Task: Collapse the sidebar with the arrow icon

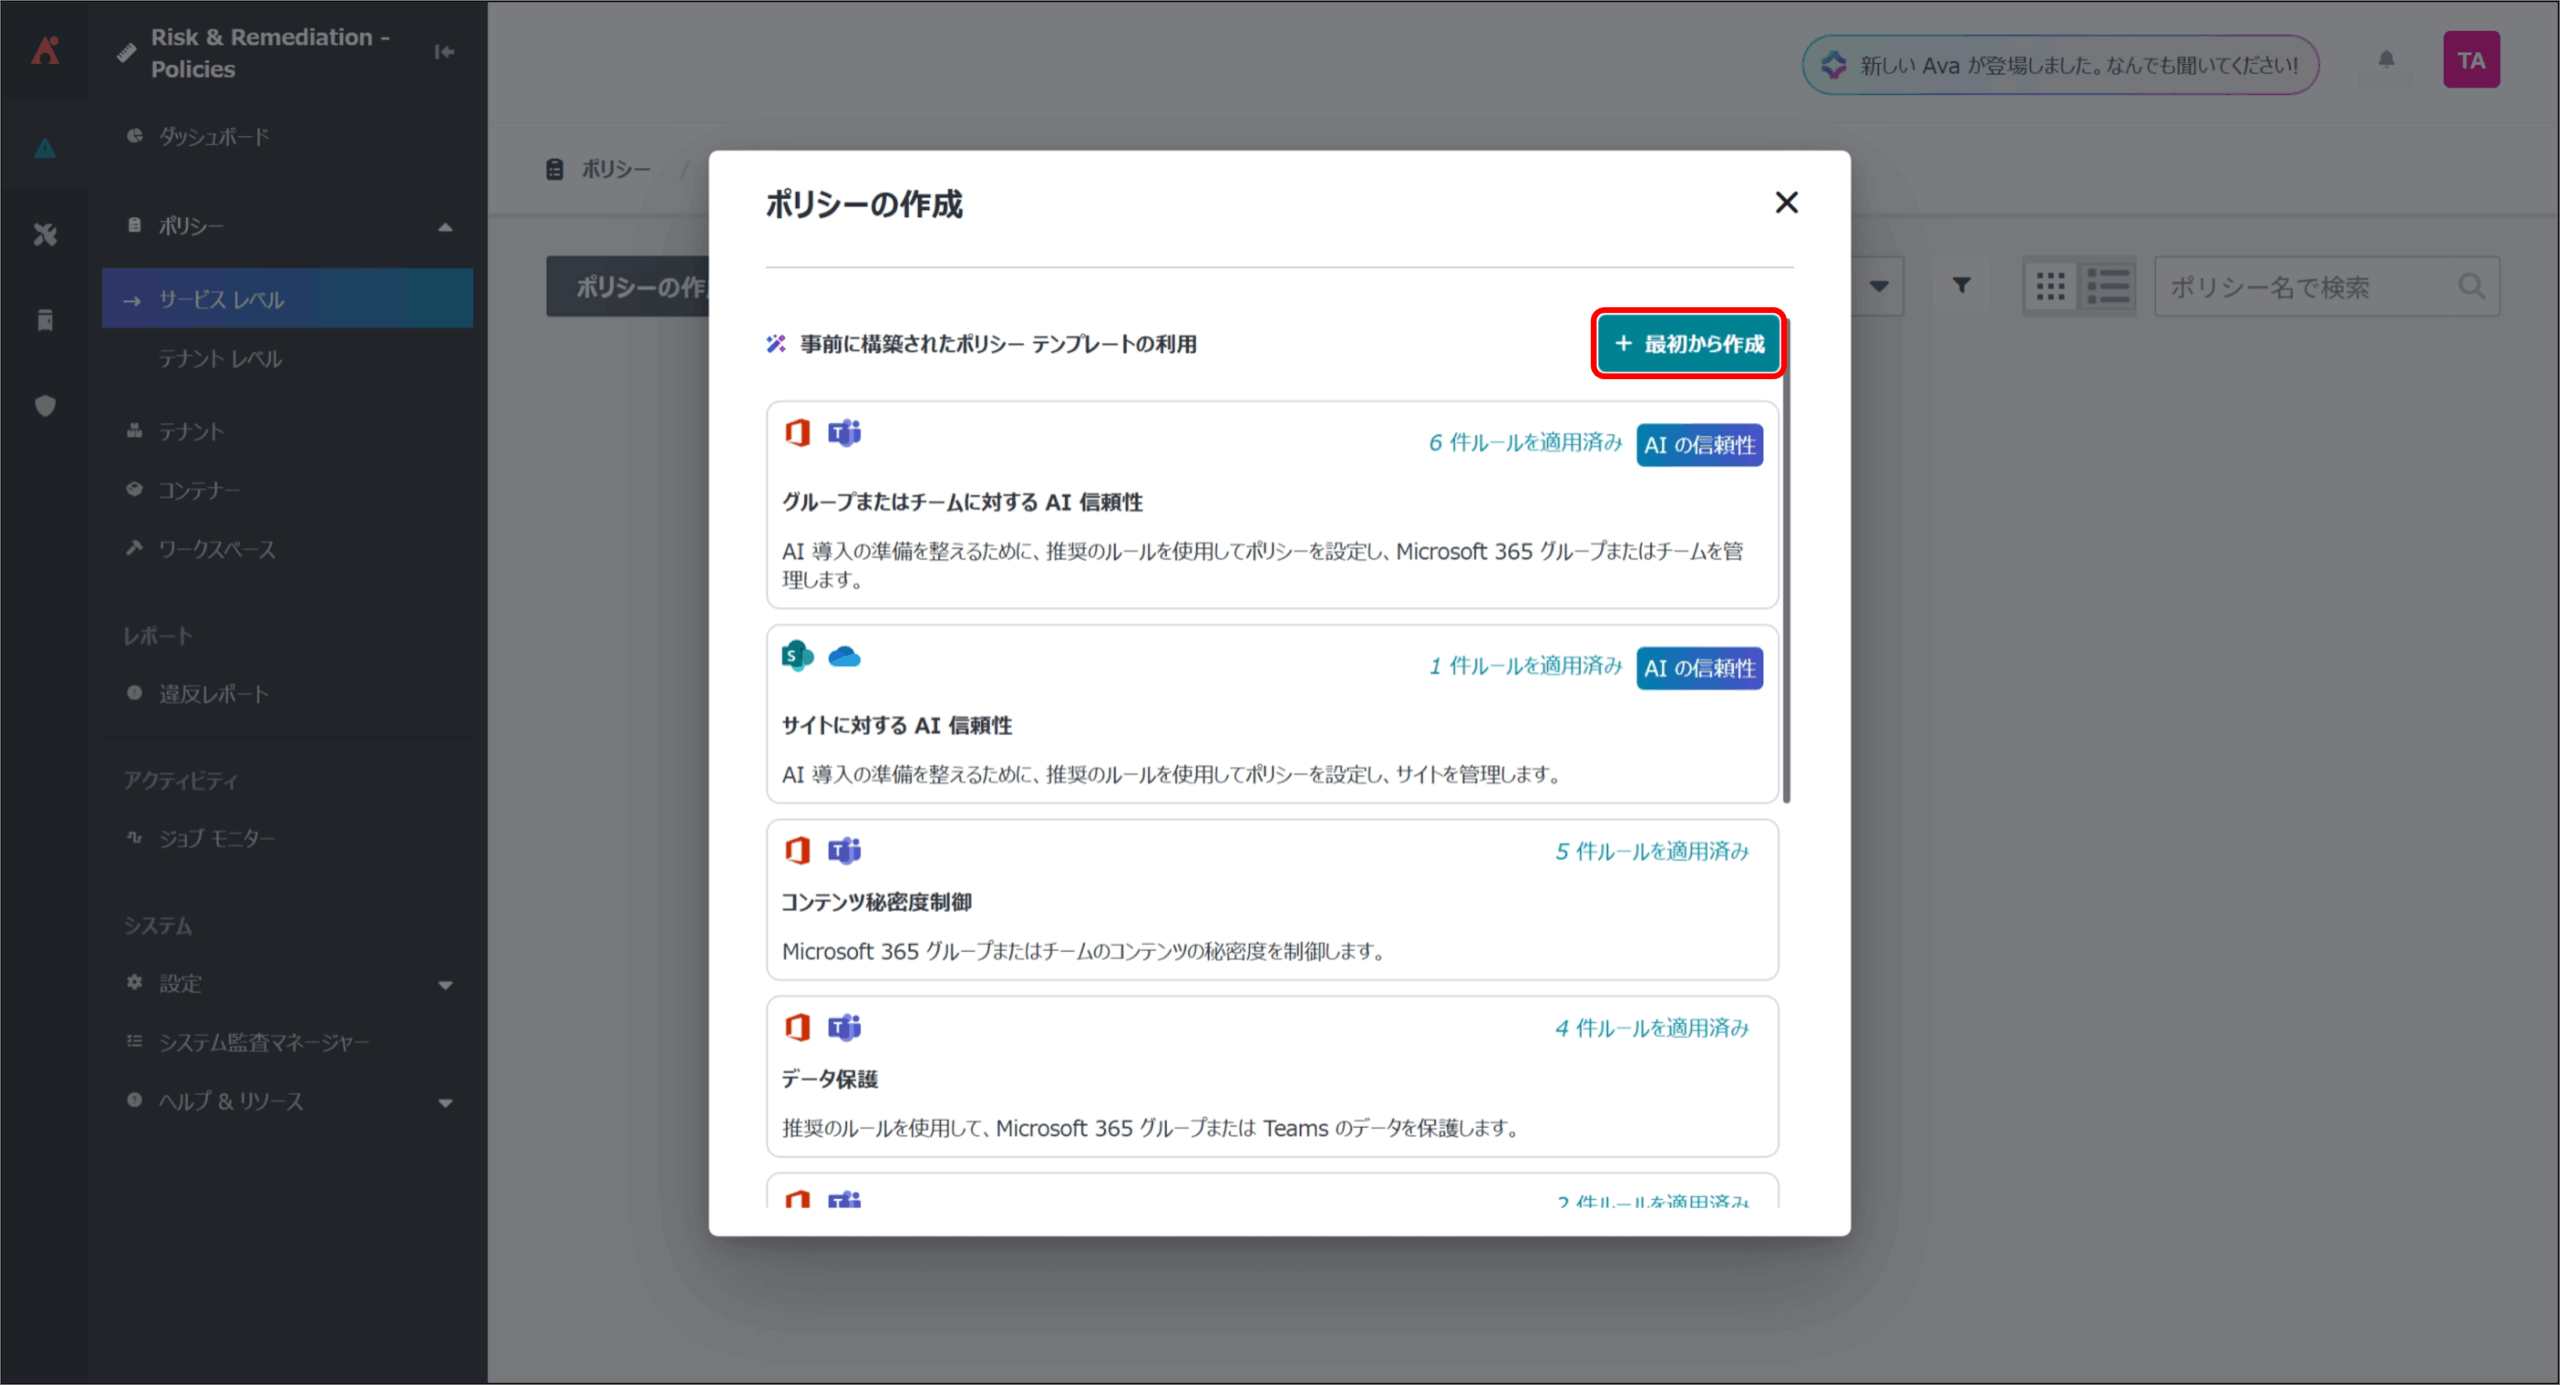Action: (x=444, y=52)
